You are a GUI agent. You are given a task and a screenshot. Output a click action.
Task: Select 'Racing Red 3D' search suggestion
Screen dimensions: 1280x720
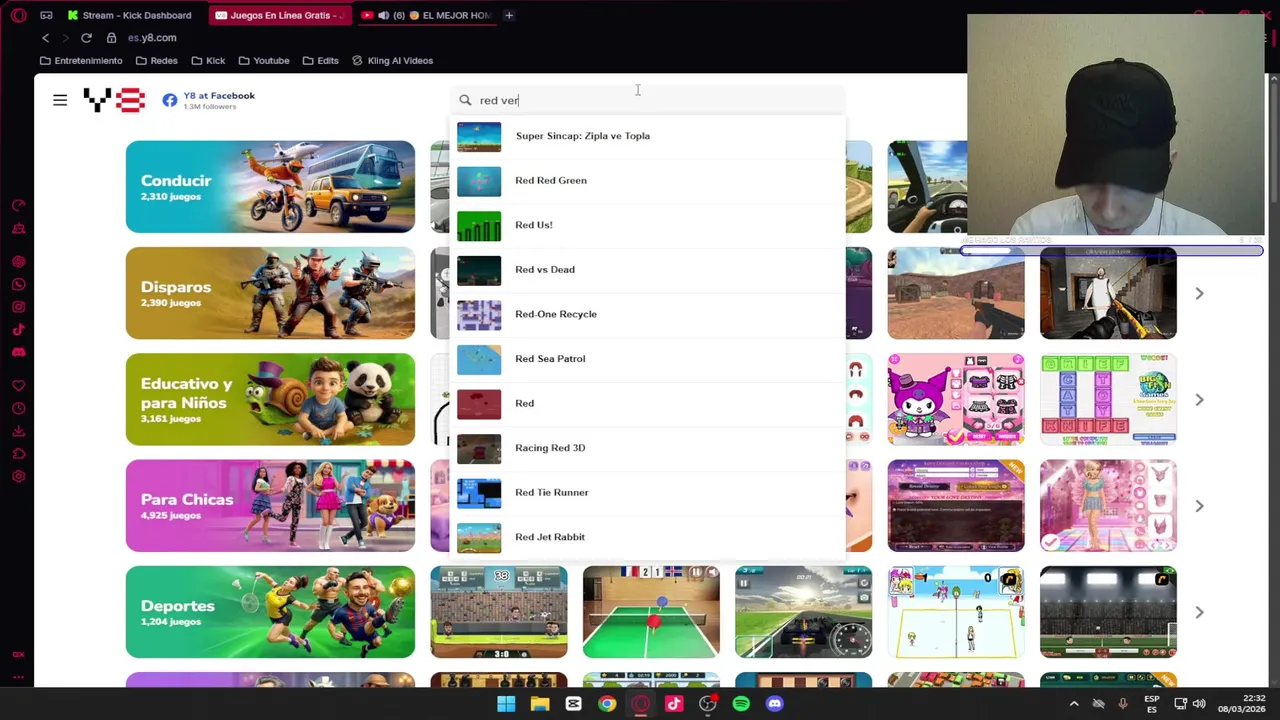pos(648,448)
